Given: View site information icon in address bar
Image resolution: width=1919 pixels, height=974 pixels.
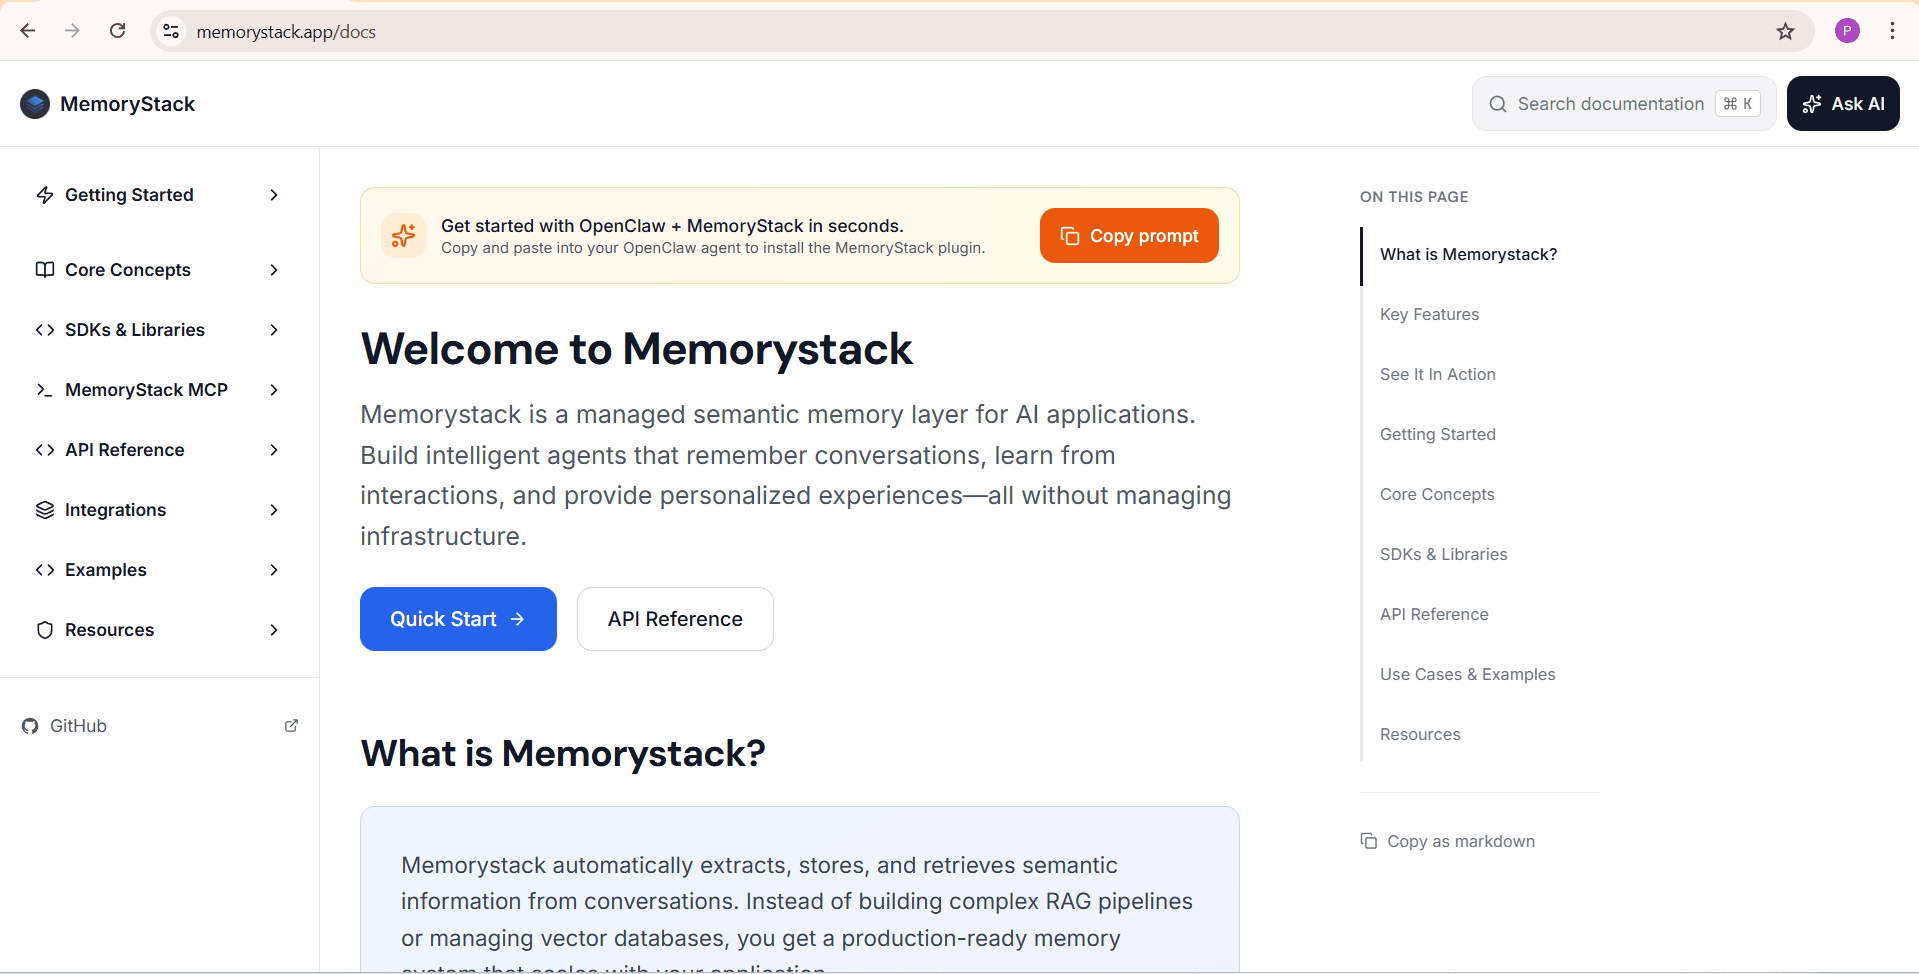Looking at the screenshot, I should (171, 31).
